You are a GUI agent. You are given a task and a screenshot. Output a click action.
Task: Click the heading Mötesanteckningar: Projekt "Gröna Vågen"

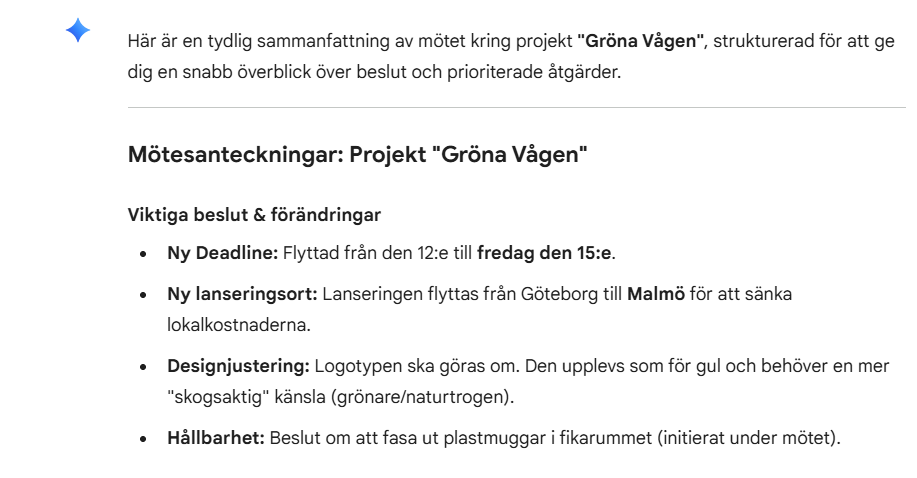(357, 155)
